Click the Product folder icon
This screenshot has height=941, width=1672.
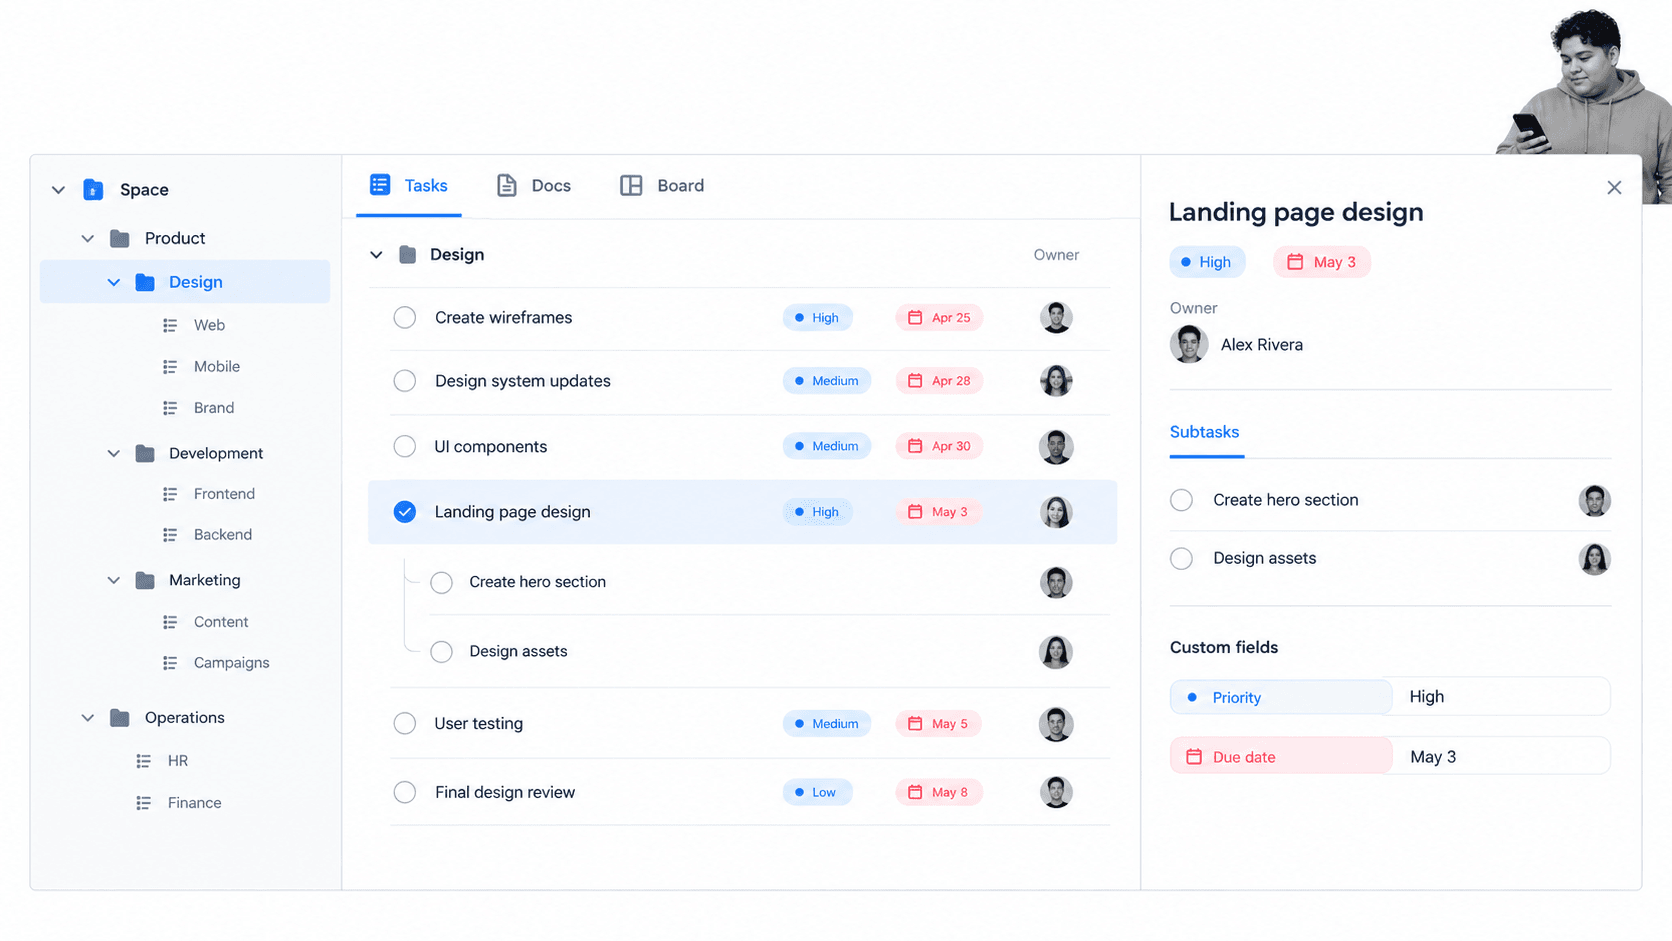coord(120,238)
